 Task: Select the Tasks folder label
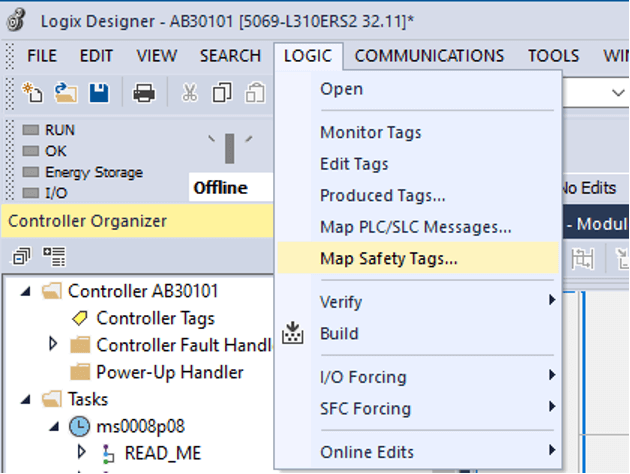pyautogui.click(x=88, y=399)
